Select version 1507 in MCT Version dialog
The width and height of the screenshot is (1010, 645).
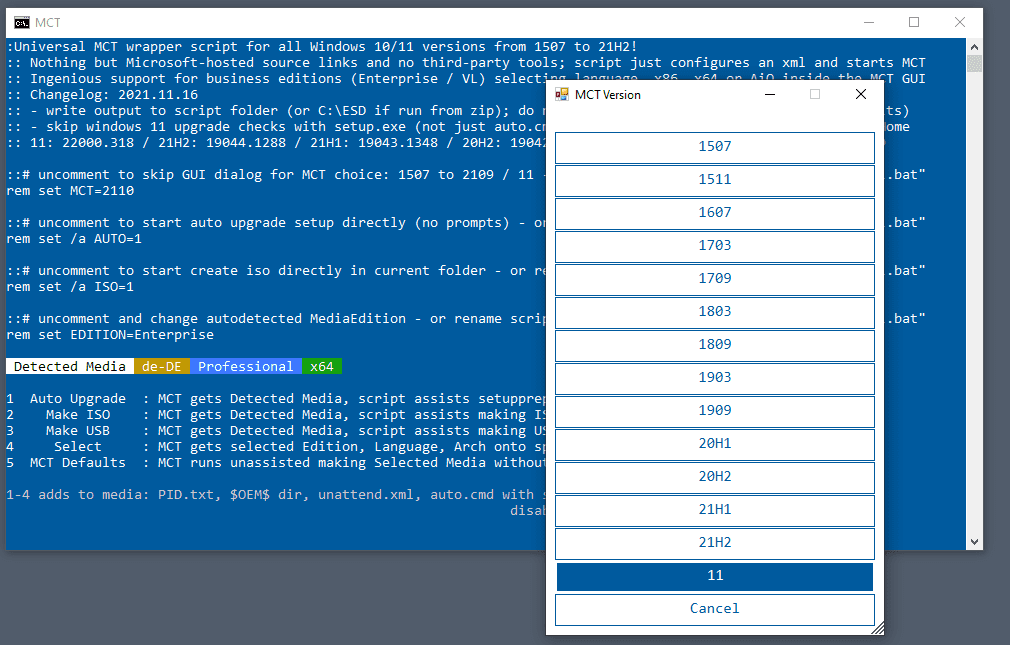714,147
